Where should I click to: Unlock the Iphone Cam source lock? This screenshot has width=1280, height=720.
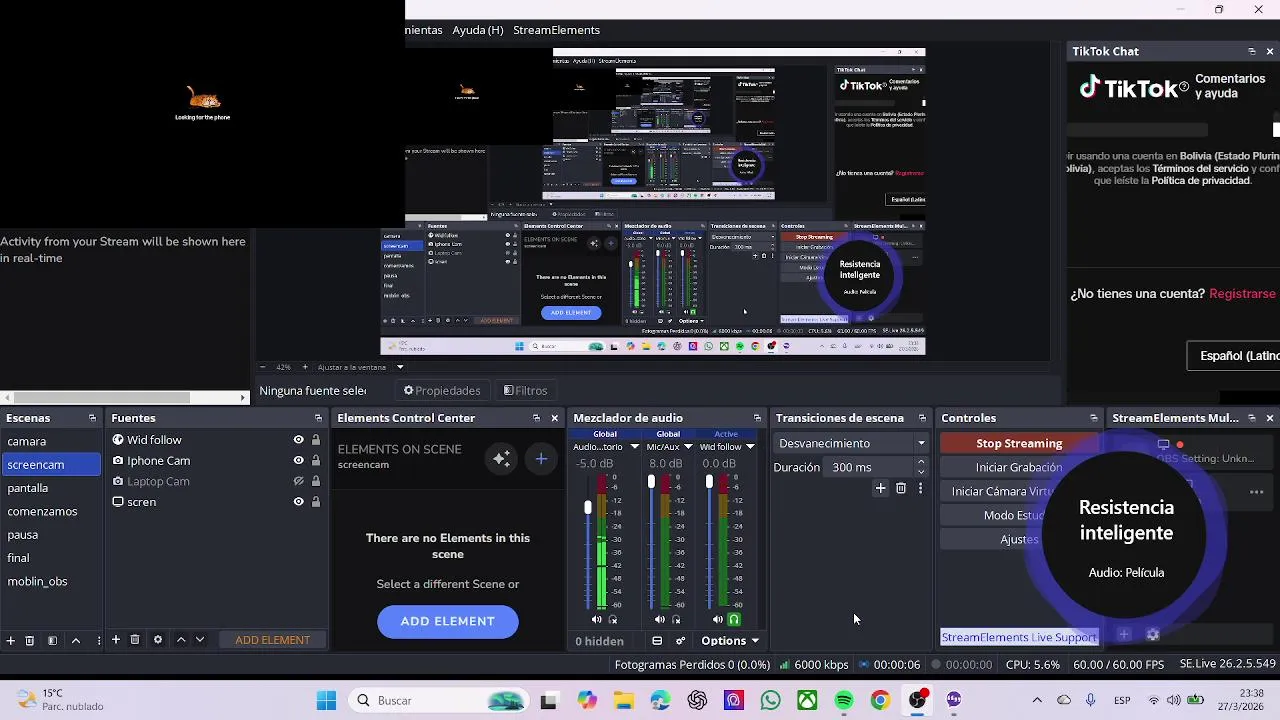click(316, 461)
